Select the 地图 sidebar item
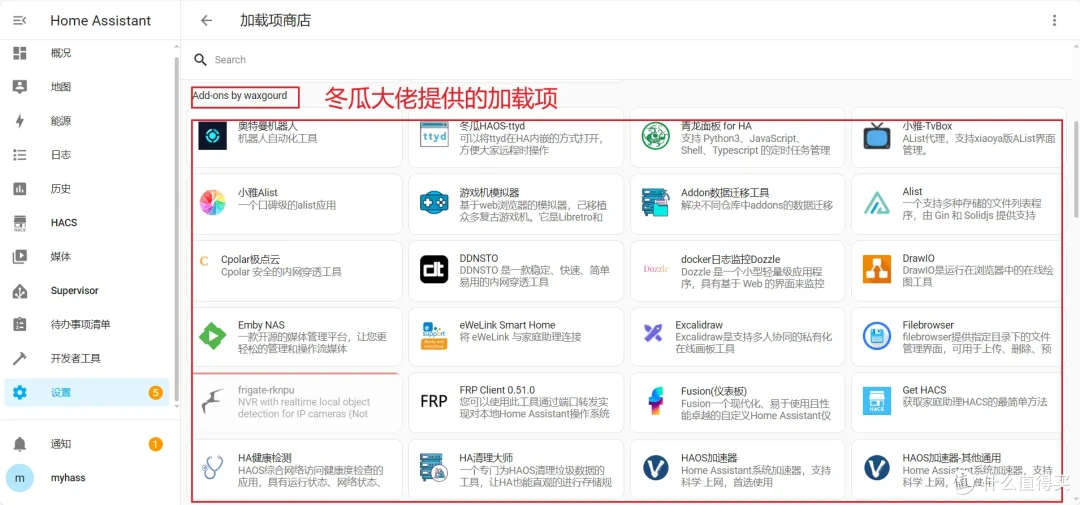Image resolution: width=1080 pixels, height=505 pixels. [87, 87]
